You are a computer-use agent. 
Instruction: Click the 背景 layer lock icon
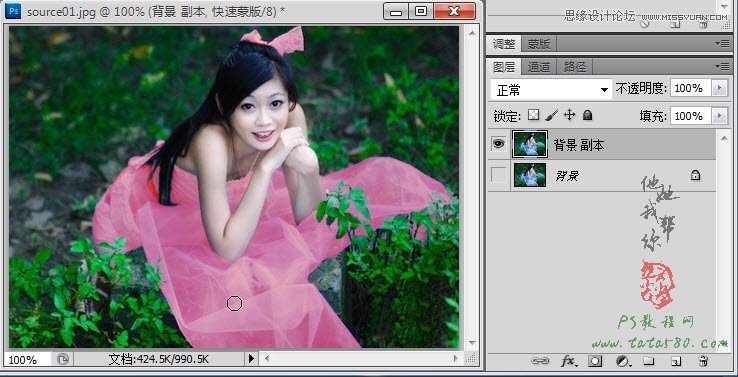pyautogui.click(x=695, y=175)
